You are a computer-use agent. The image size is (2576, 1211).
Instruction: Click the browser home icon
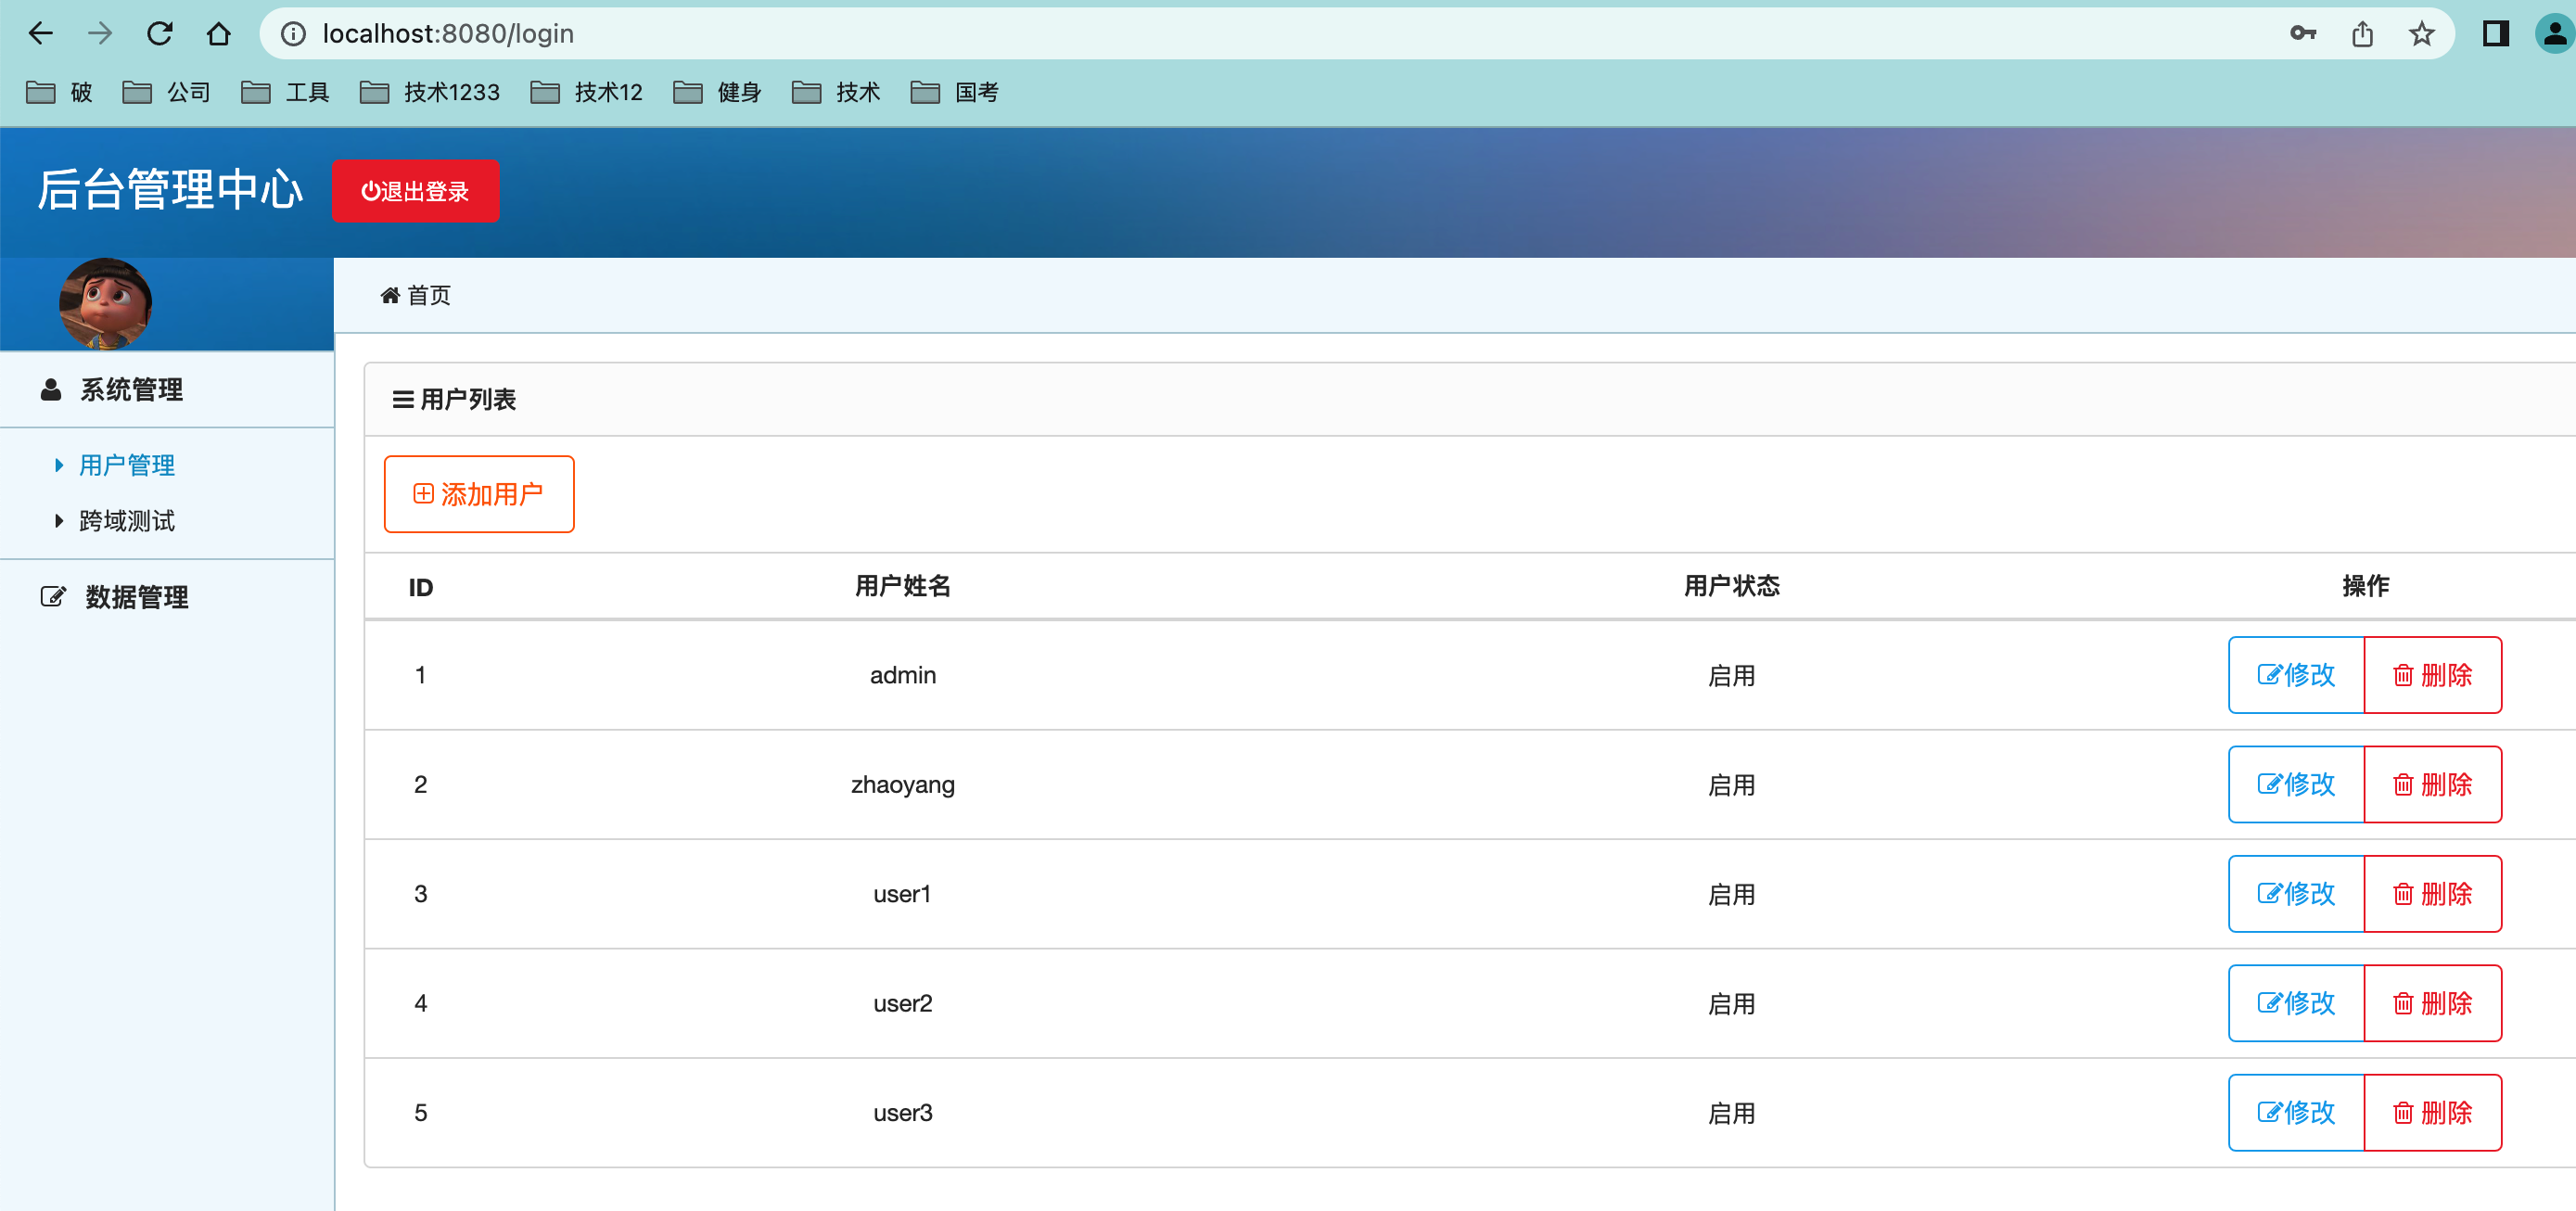pos(218,34)
